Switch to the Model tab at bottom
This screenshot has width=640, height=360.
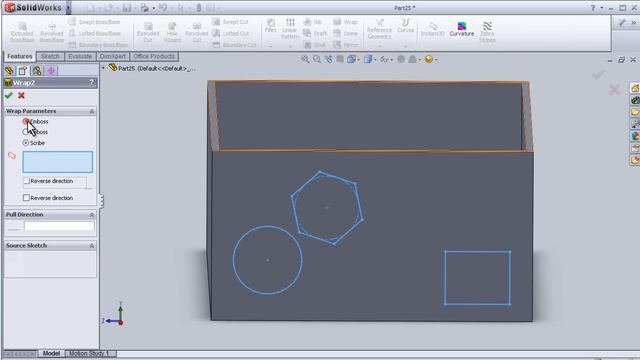[x=51, y=353]
